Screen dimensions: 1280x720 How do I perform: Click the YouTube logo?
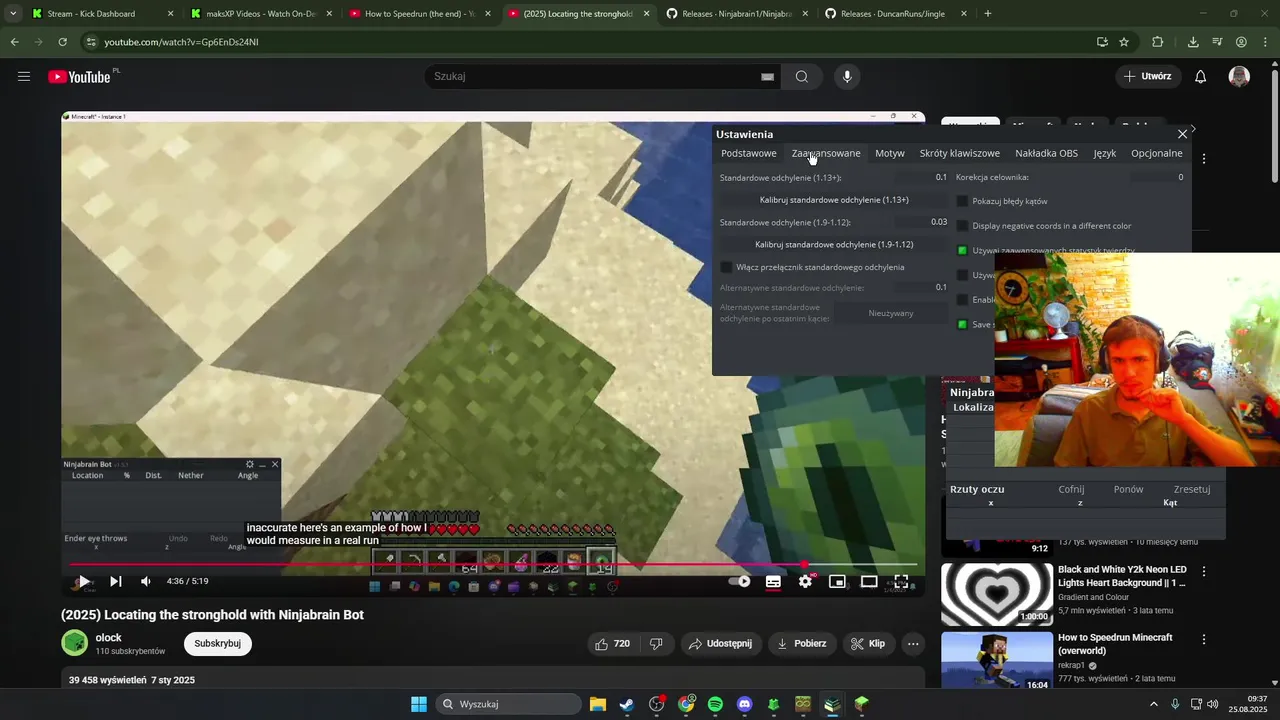(80, 77)
